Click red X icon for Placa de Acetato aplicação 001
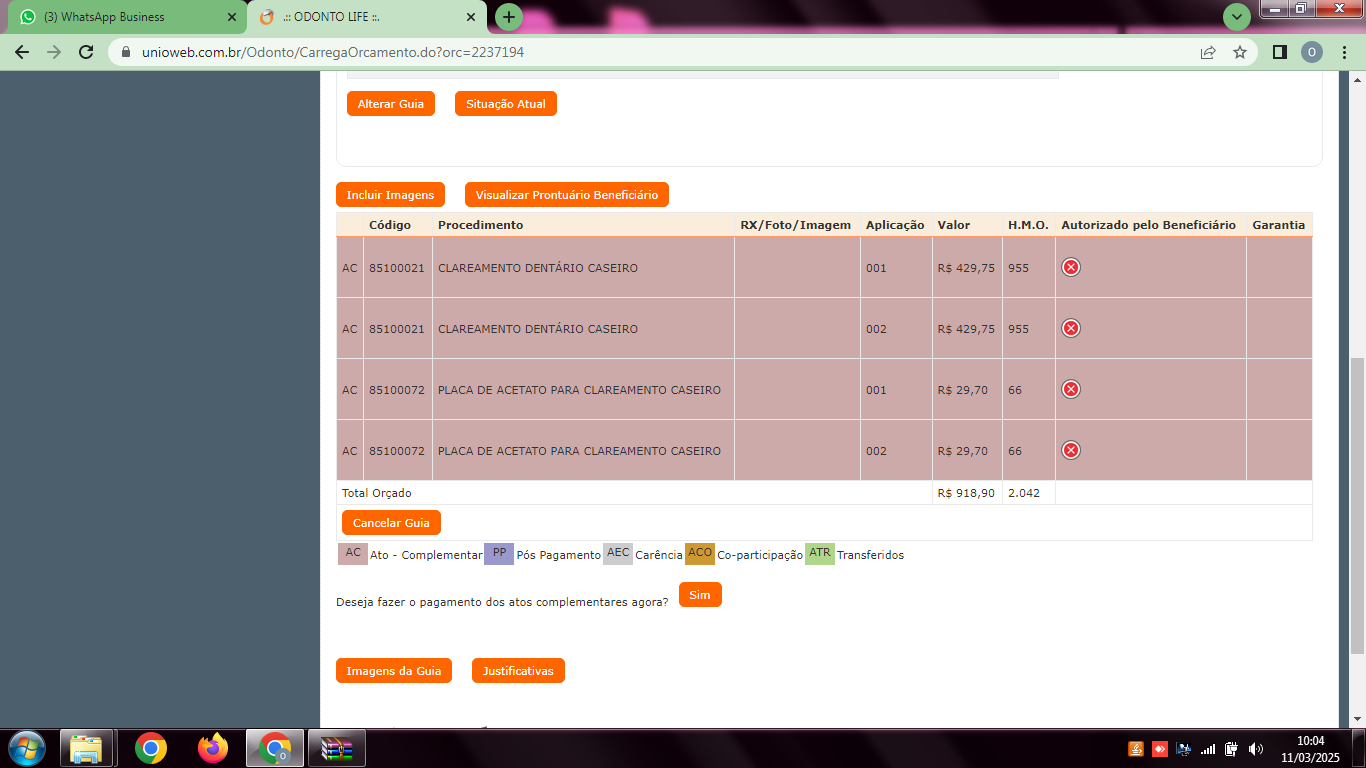Image resolution: width=1366 pixels, height=768 pixels. (x=1070, y=389)
